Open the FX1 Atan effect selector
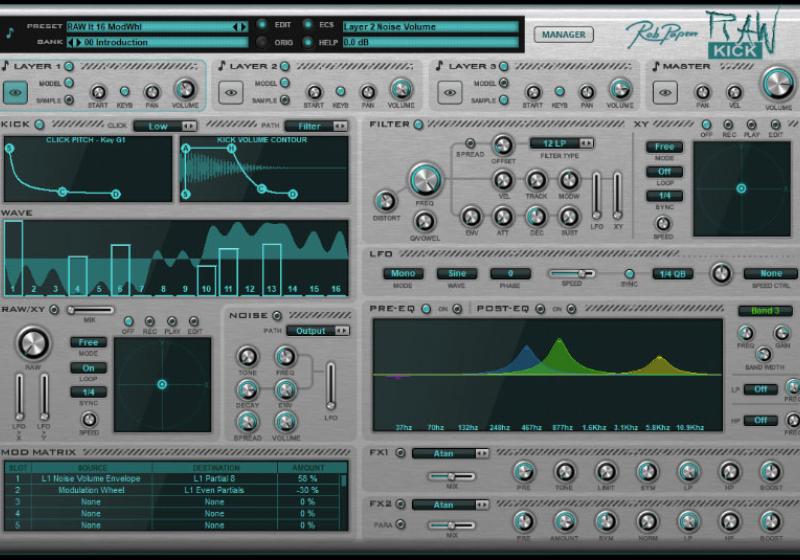Image resolution: width=800 pixels, height=560 pixels. click(x=451, y=453)
